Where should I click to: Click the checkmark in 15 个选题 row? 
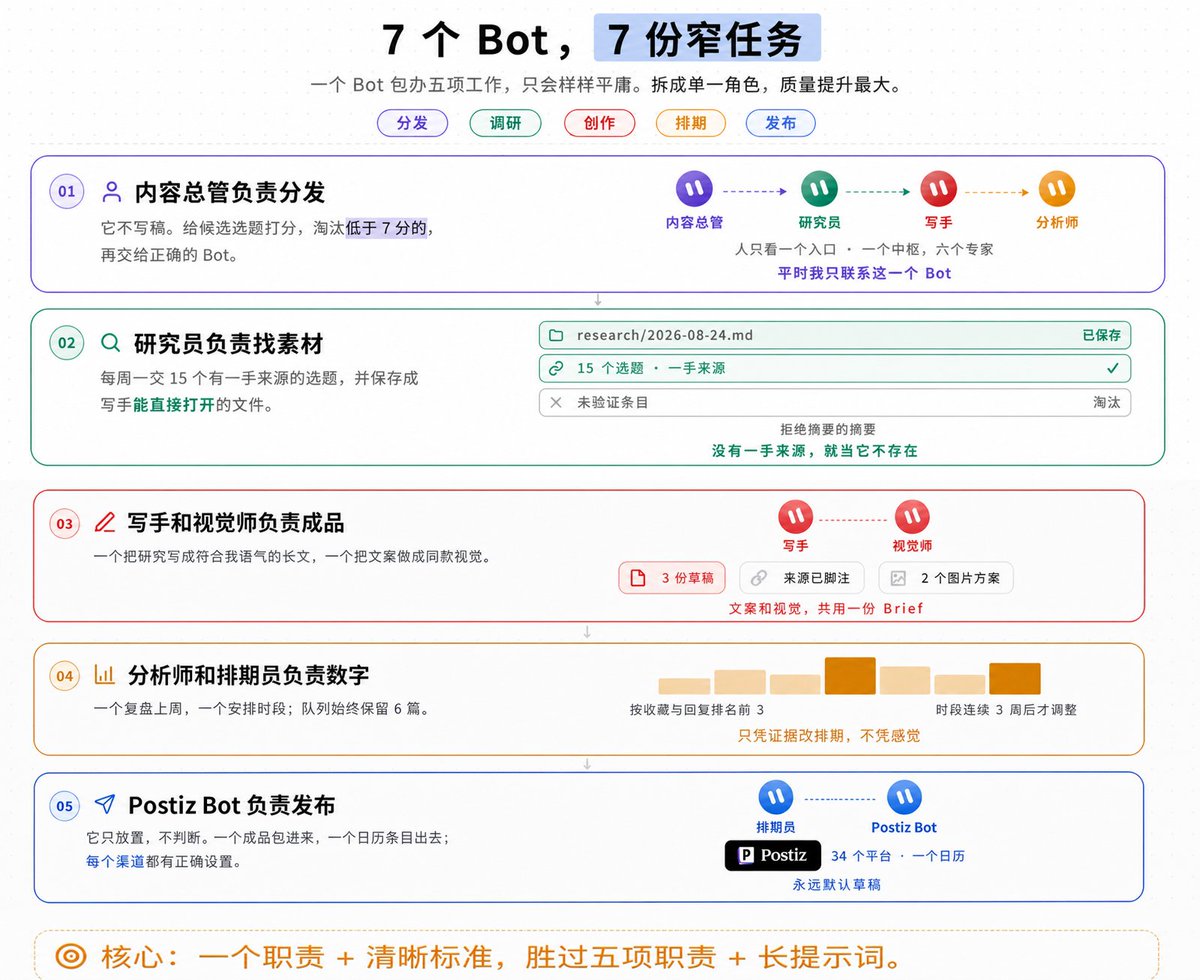pos(1113,368)
